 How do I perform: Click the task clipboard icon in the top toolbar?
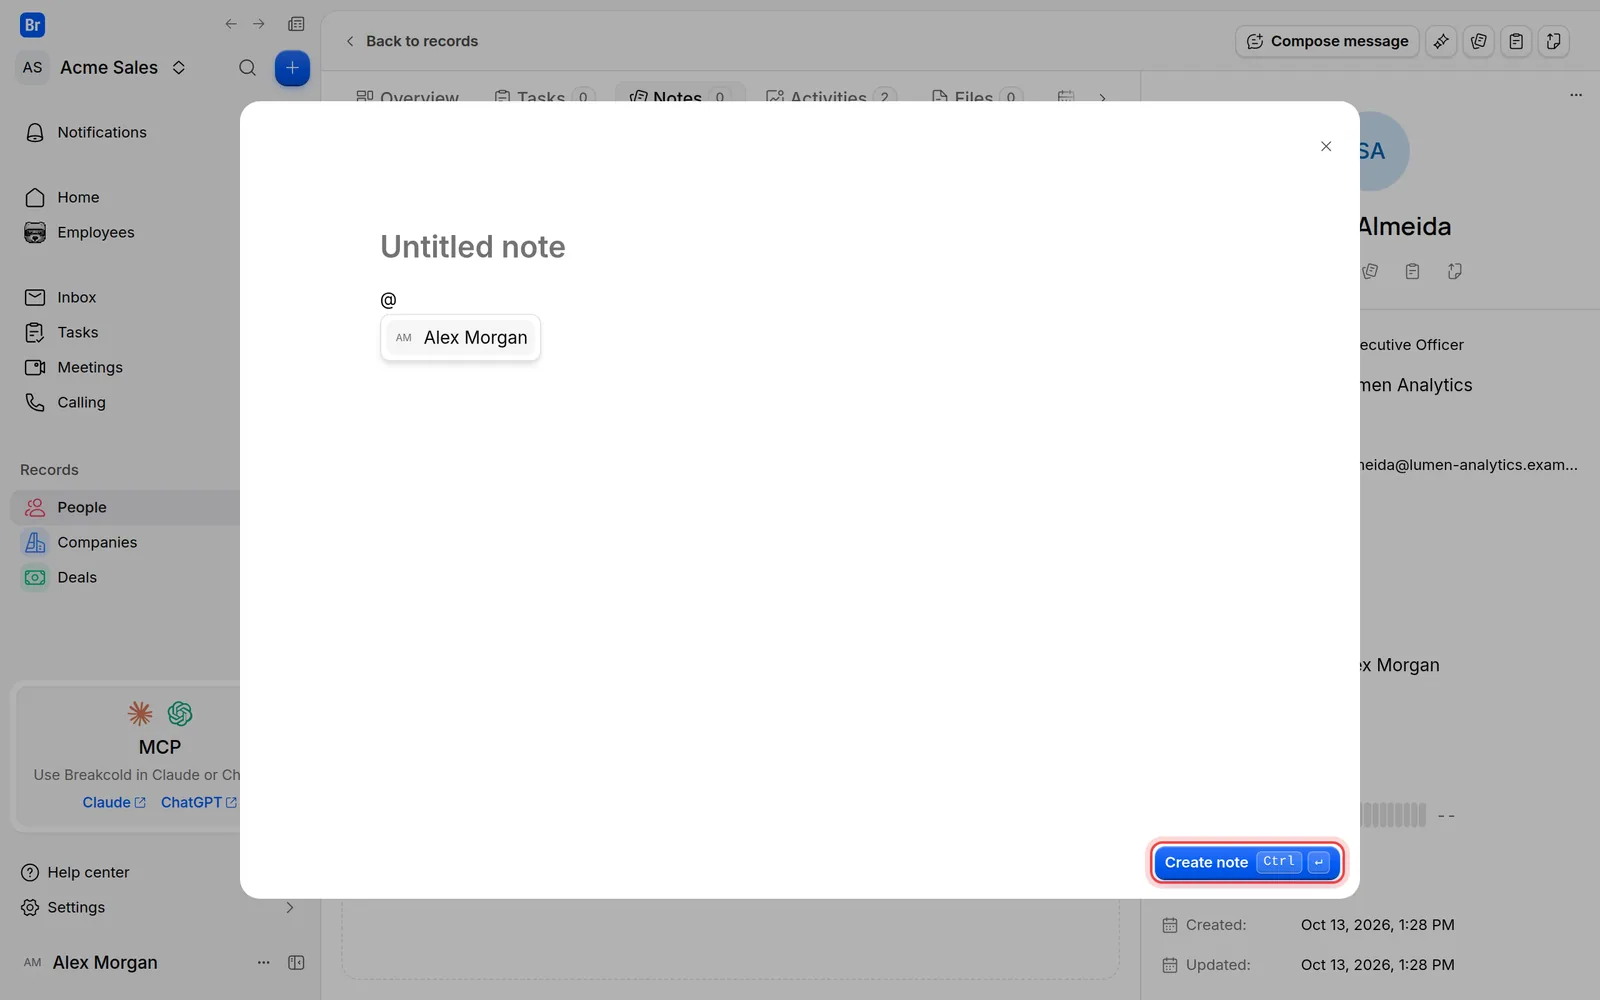coord(1516,41)
